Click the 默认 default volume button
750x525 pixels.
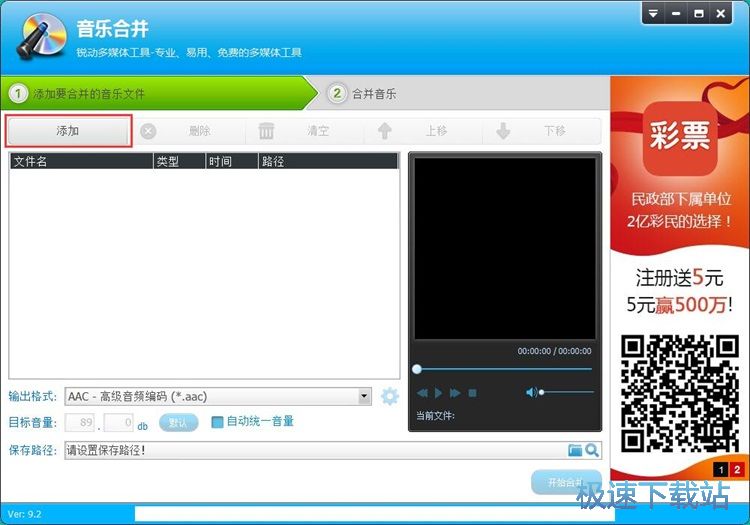[178, 423]
